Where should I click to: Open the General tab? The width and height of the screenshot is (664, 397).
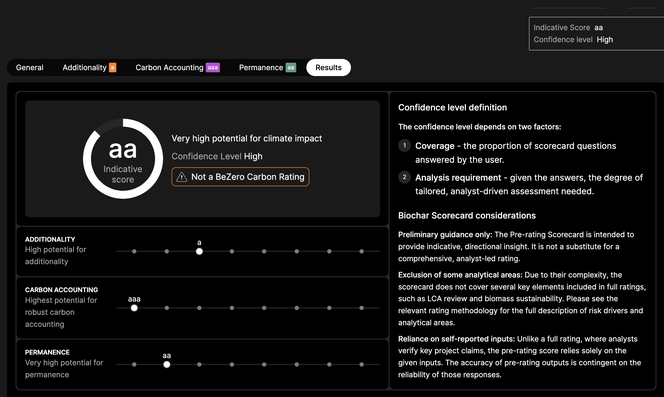click(29, 68)
